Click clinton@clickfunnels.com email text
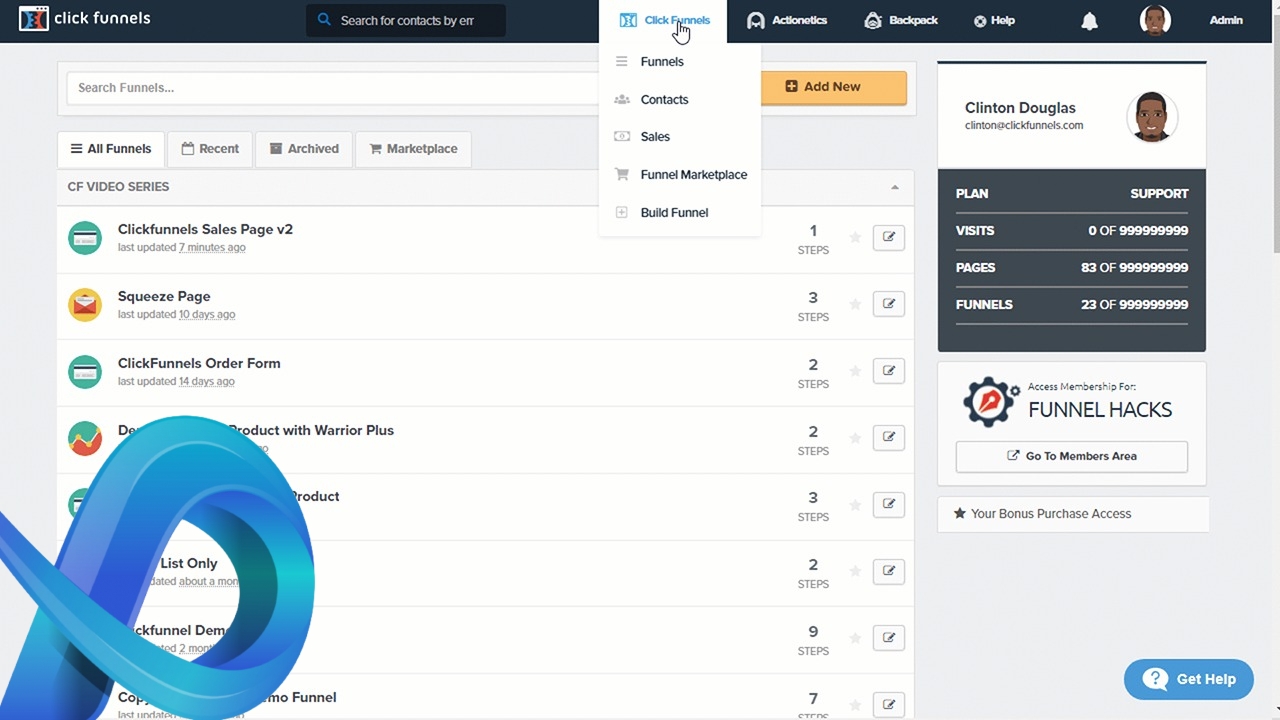Screen dimensions: 1280x720 click(x=1024, y=126)
